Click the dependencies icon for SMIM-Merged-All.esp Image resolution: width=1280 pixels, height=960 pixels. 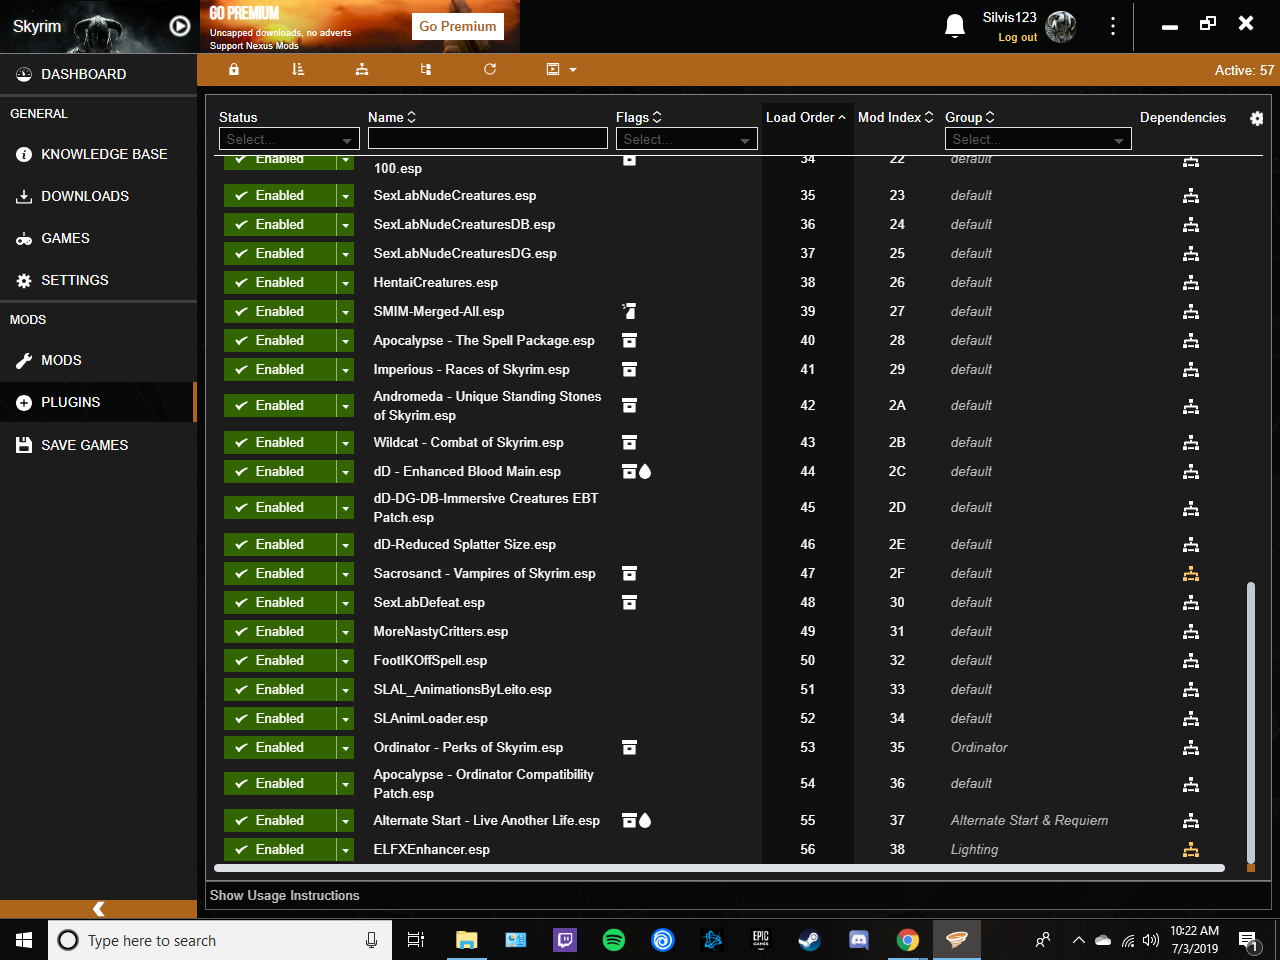[x=1191, y=312]
